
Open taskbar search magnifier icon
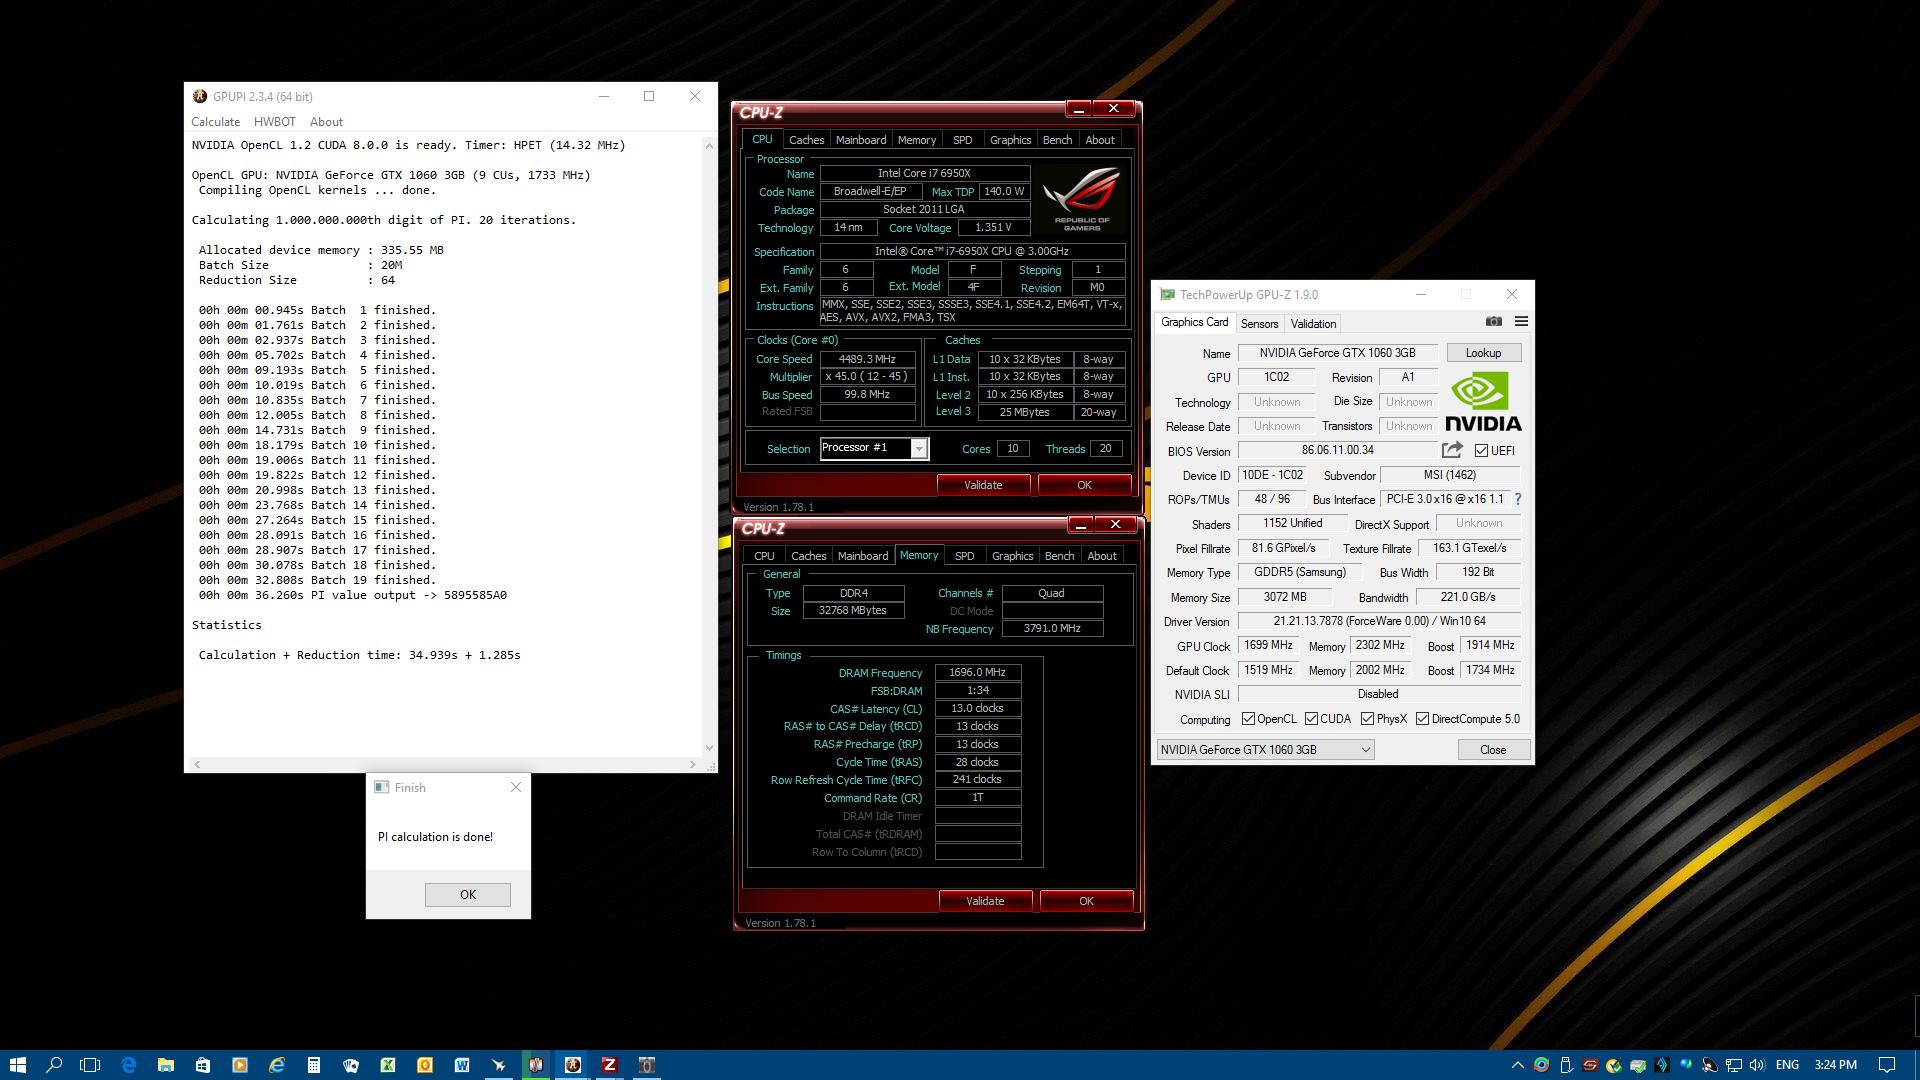pos(54,1065)
